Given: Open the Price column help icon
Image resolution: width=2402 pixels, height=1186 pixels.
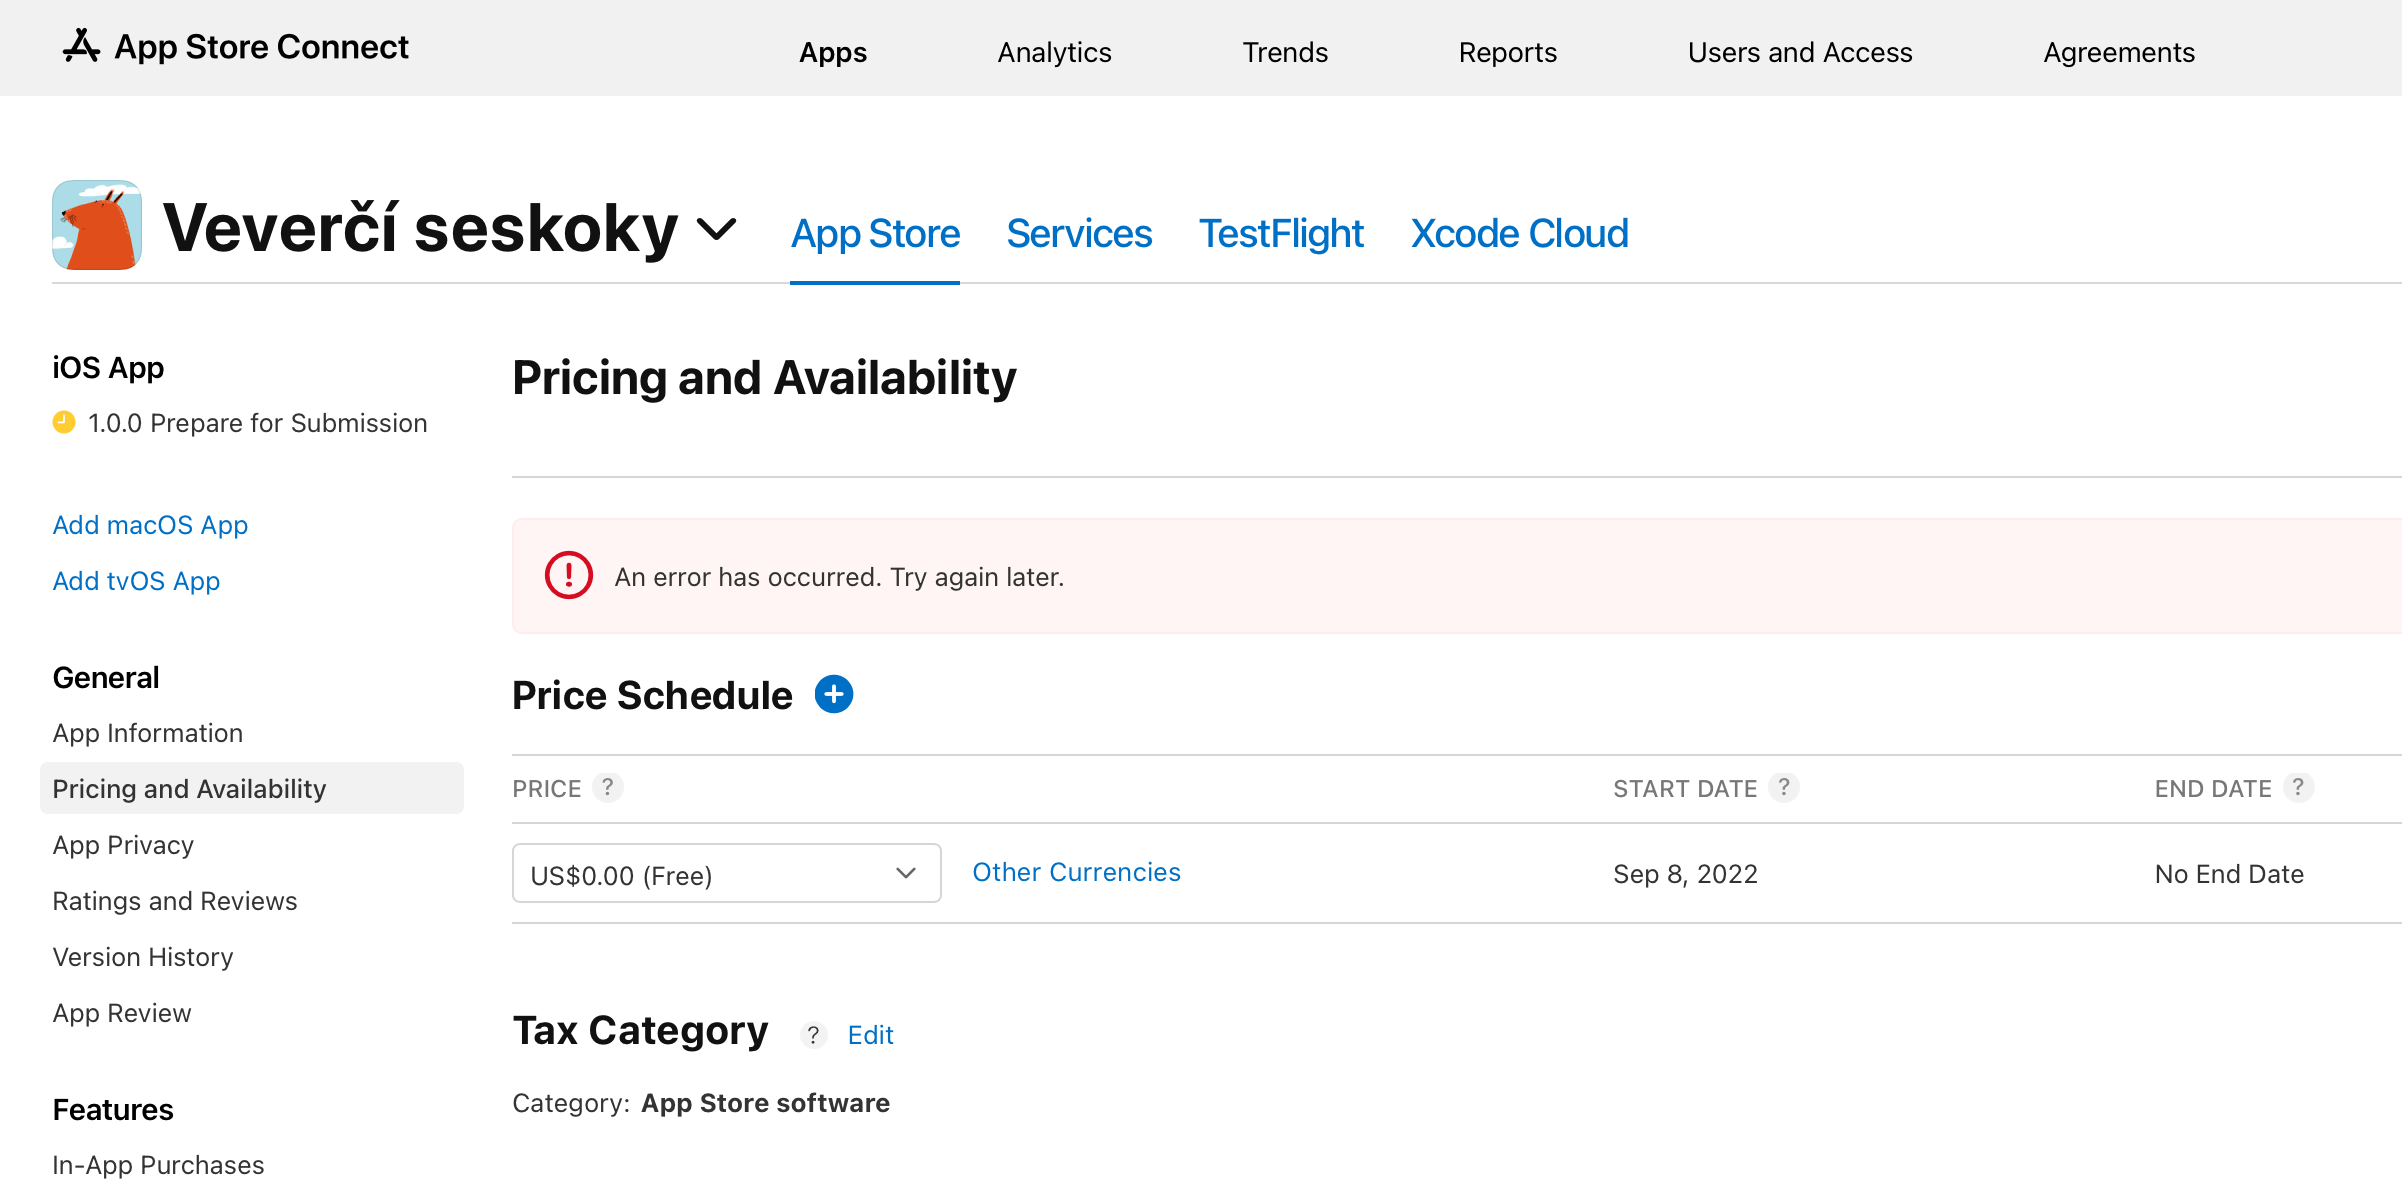Looking at the screenshot, I should tap(607, 787).
